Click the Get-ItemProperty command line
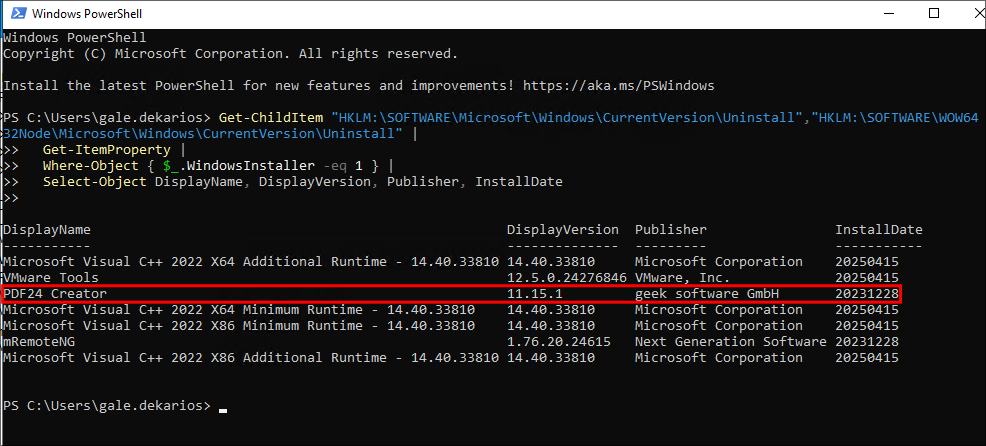 tap(114, 150)
